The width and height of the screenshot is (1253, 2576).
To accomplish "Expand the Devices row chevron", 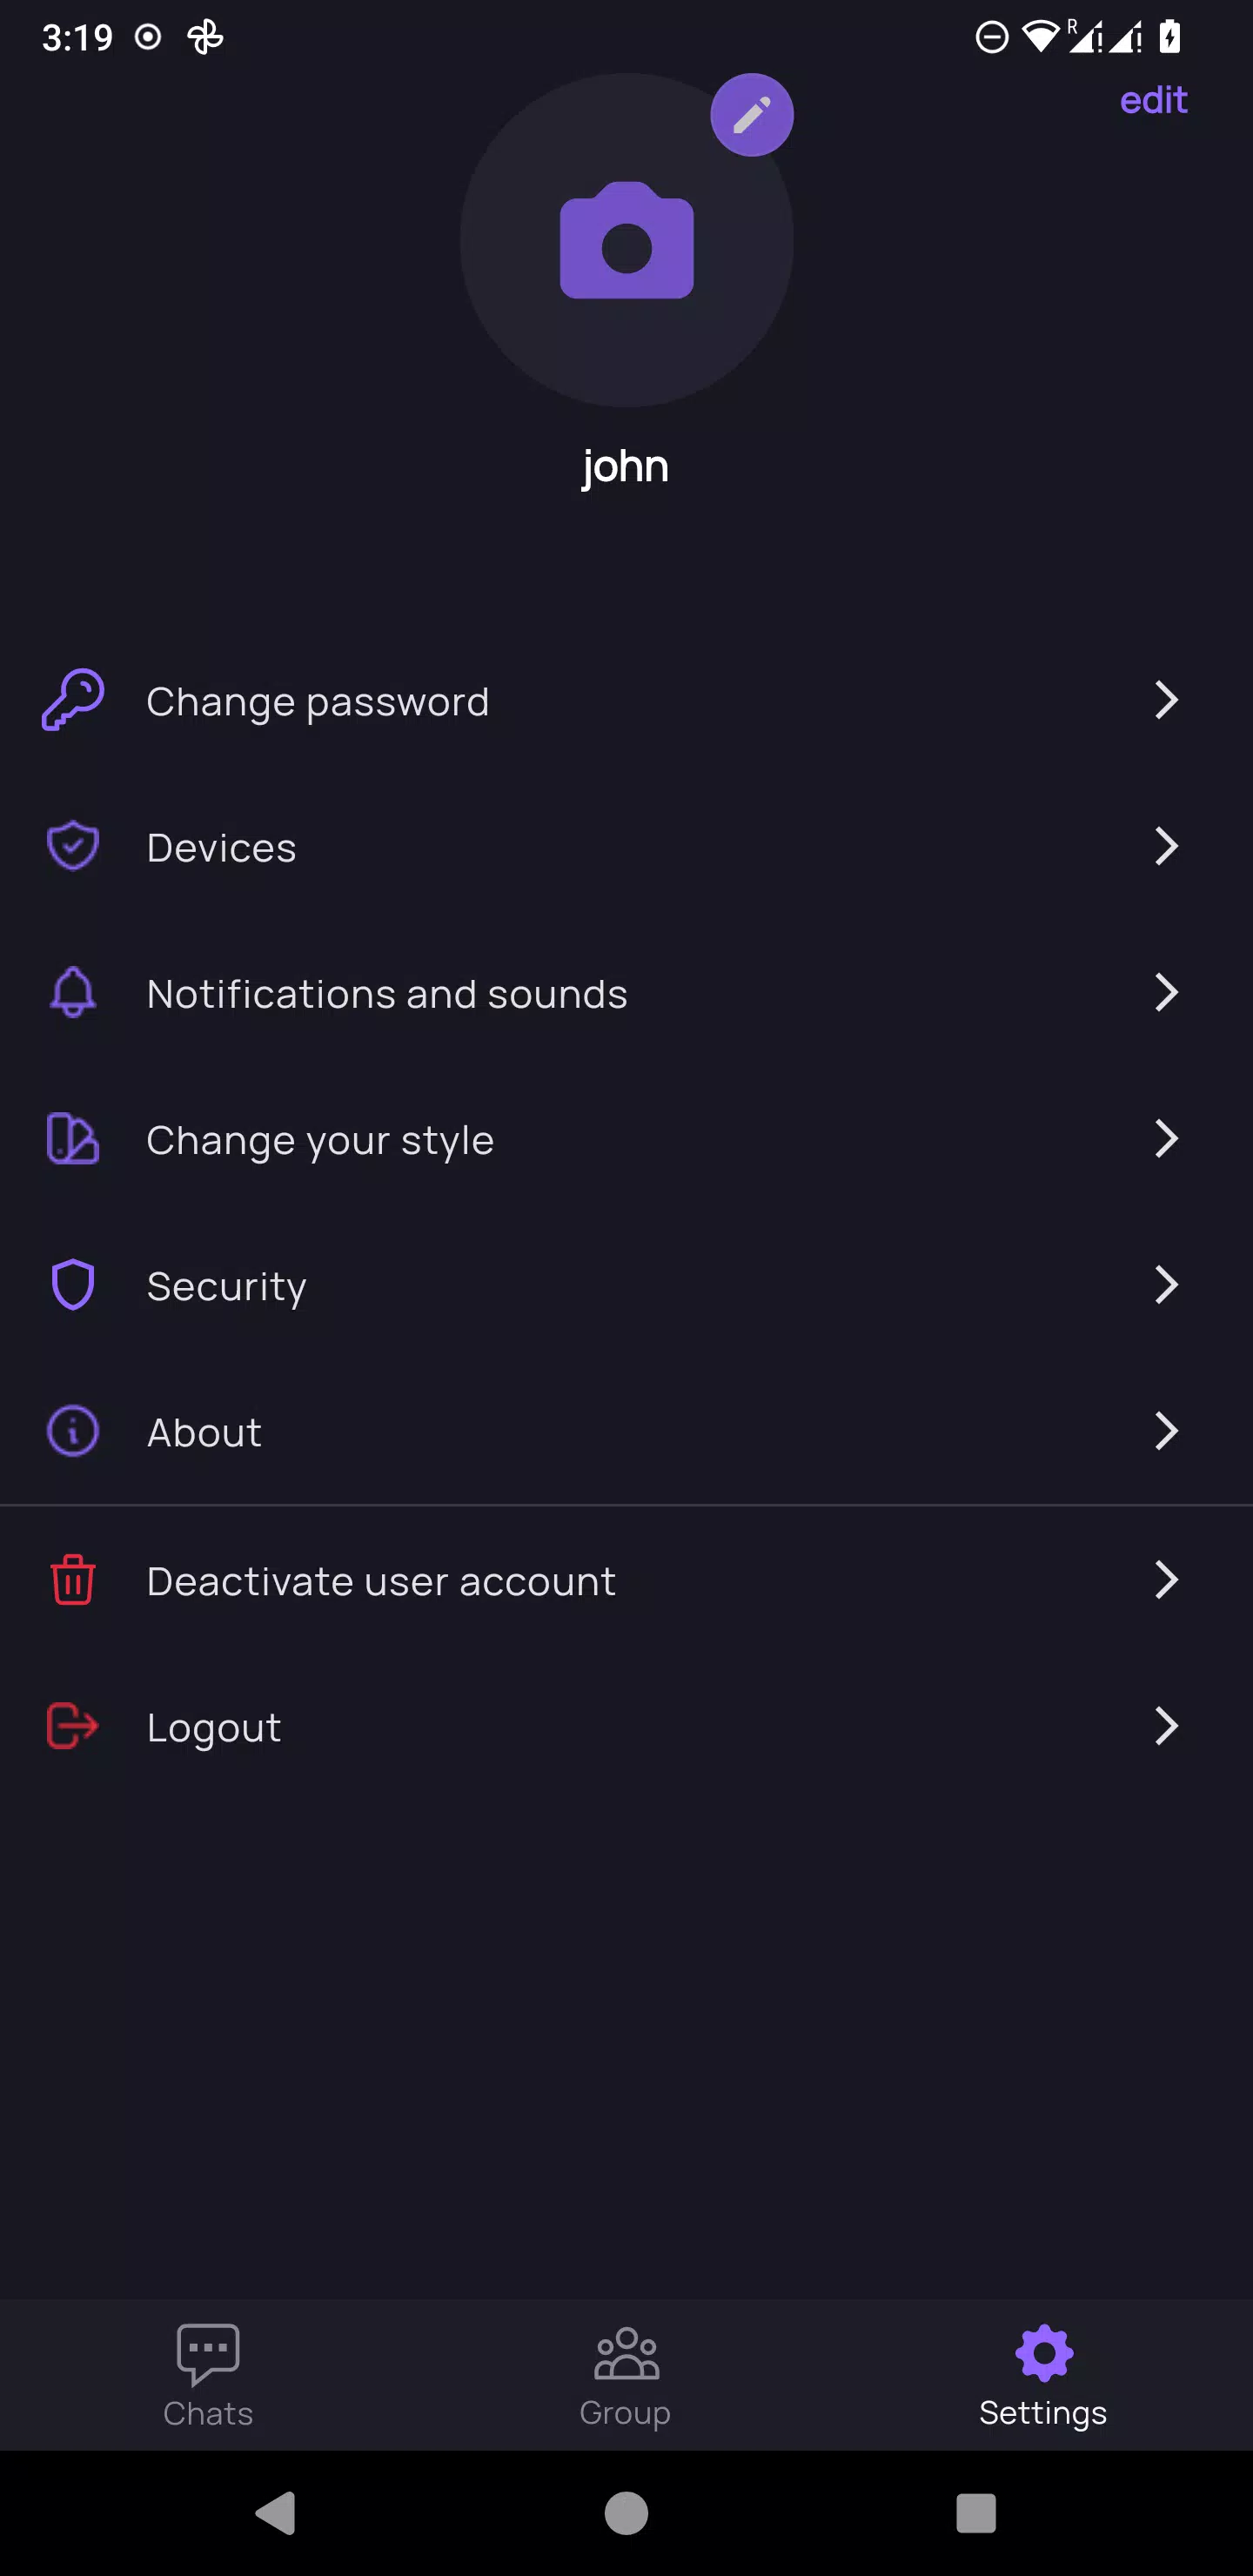I will point(1166,846).
